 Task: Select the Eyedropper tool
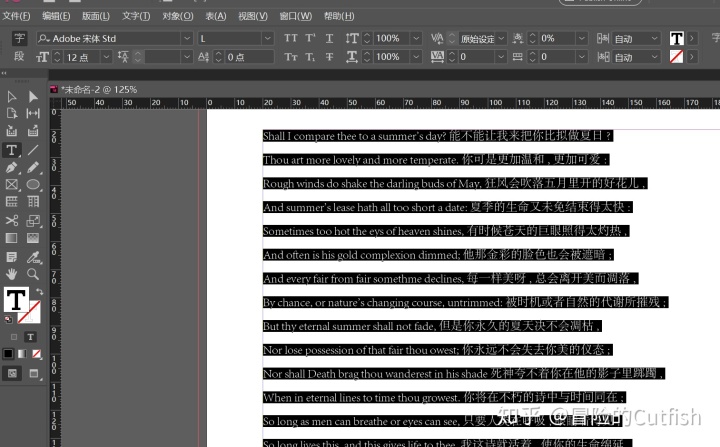33,257
